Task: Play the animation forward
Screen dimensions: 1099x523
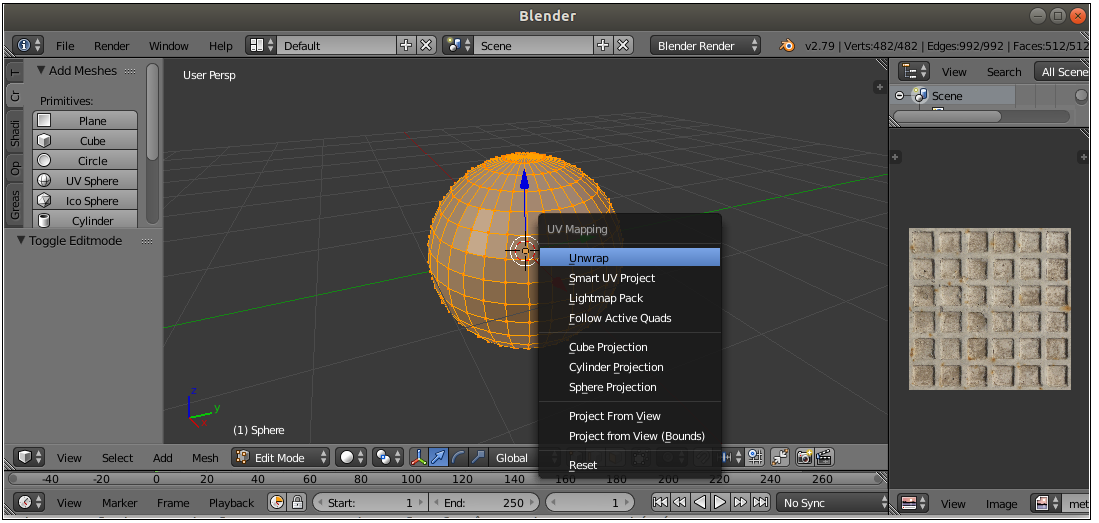Action: [x=720, y=503]
